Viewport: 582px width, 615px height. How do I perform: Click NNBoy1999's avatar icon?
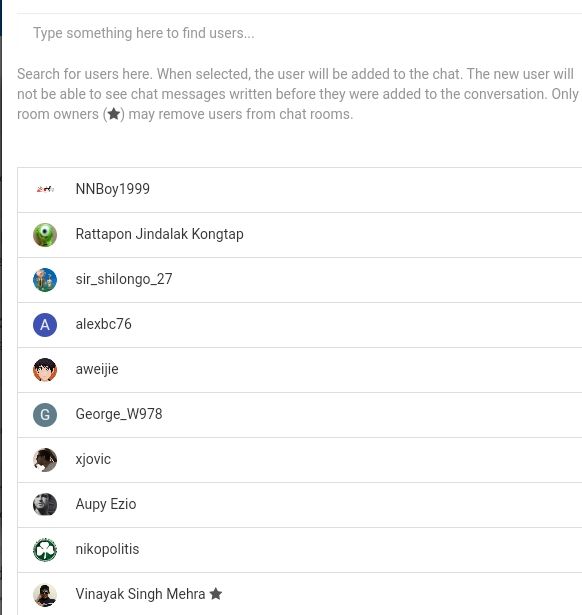(45, 190)
